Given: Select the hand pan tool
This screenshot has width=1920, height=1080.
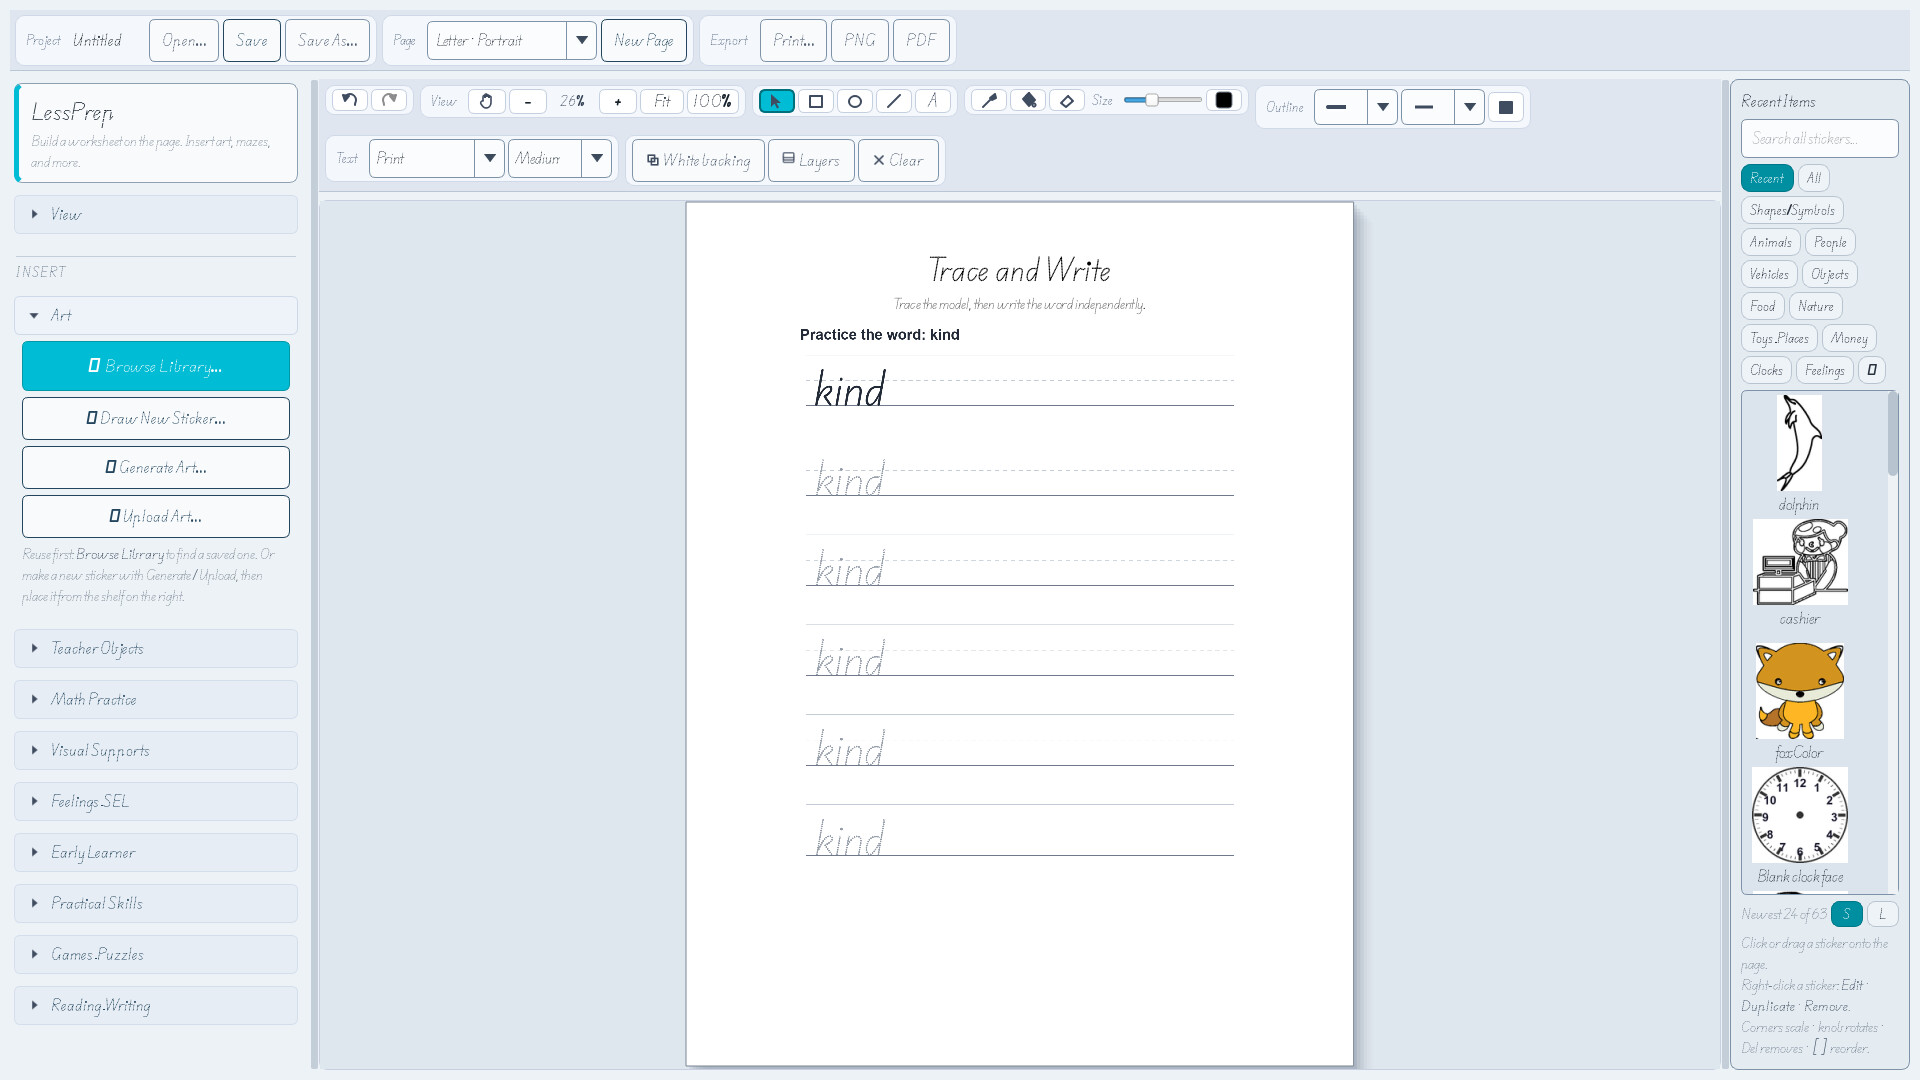Looking at the screenshot, I should point(486,101).
